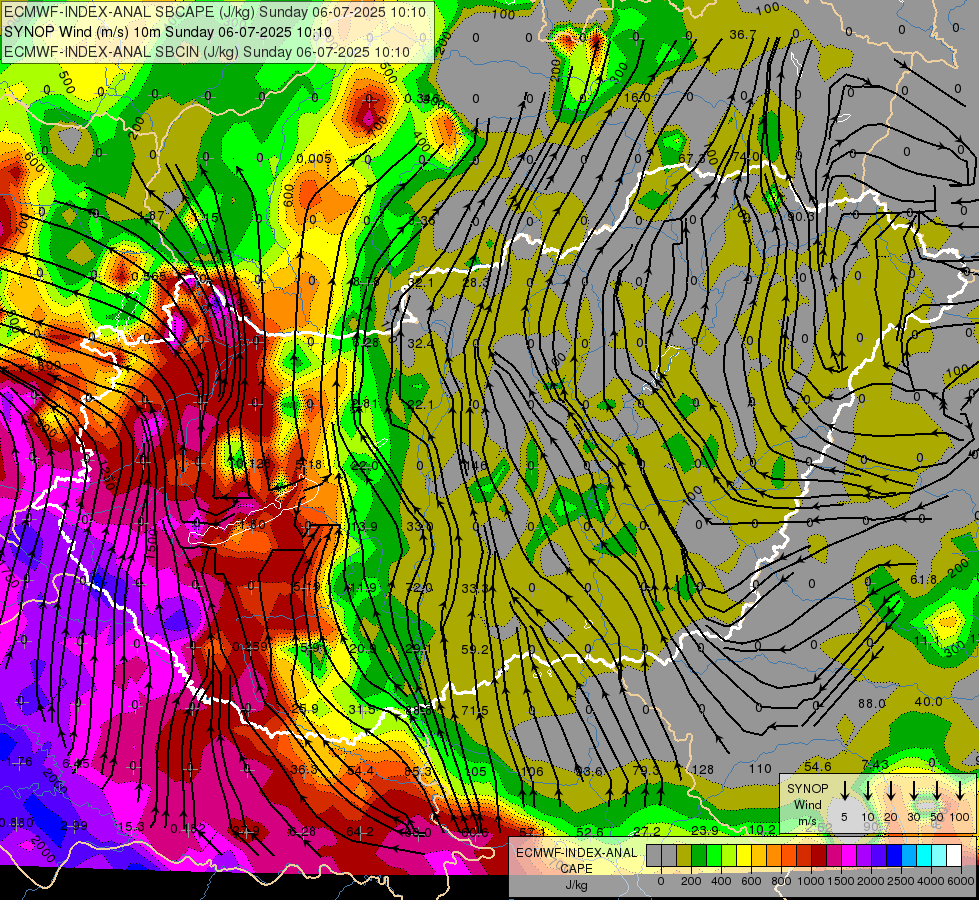Click the 2500 tick label on legend scale

click(x=901, y=881)
